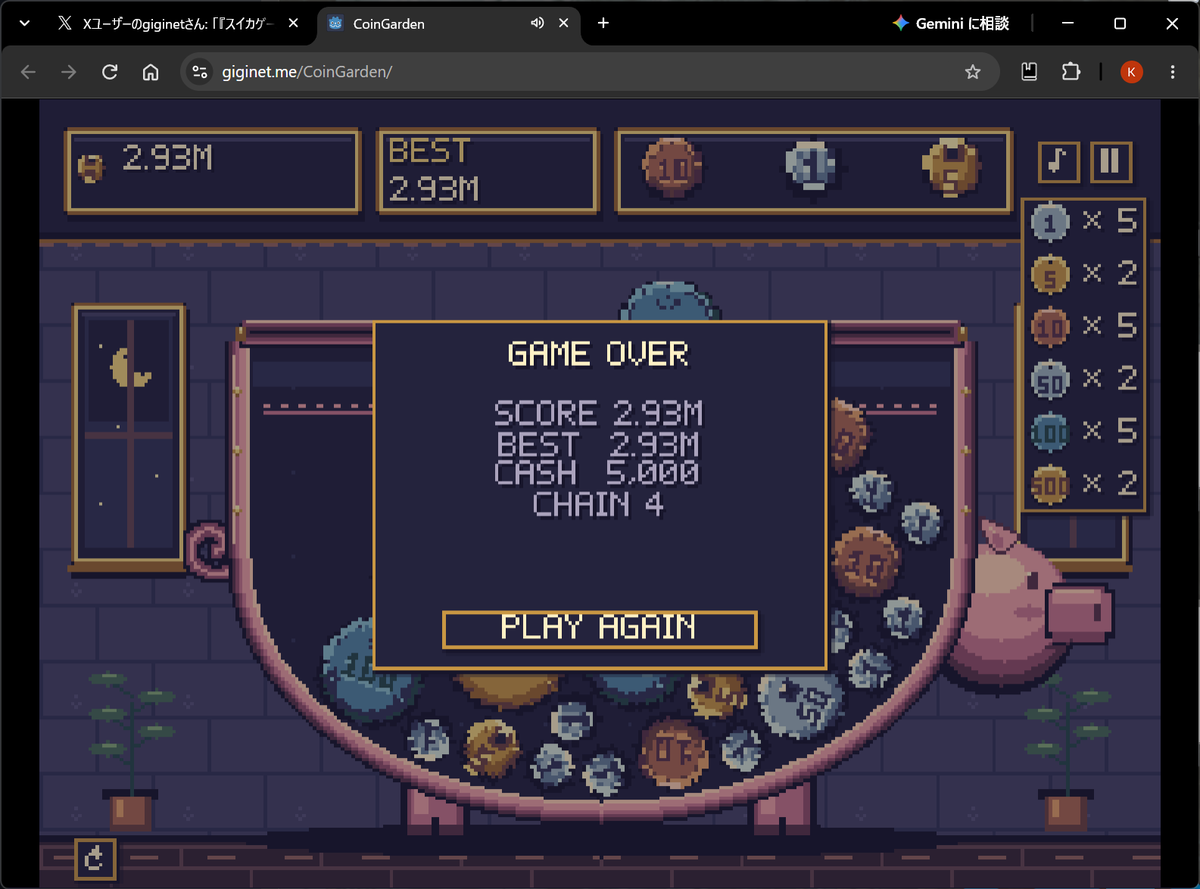1200x889 pixels.
Task: Click the restart icon at bottom left
Action: click(96, 859)
